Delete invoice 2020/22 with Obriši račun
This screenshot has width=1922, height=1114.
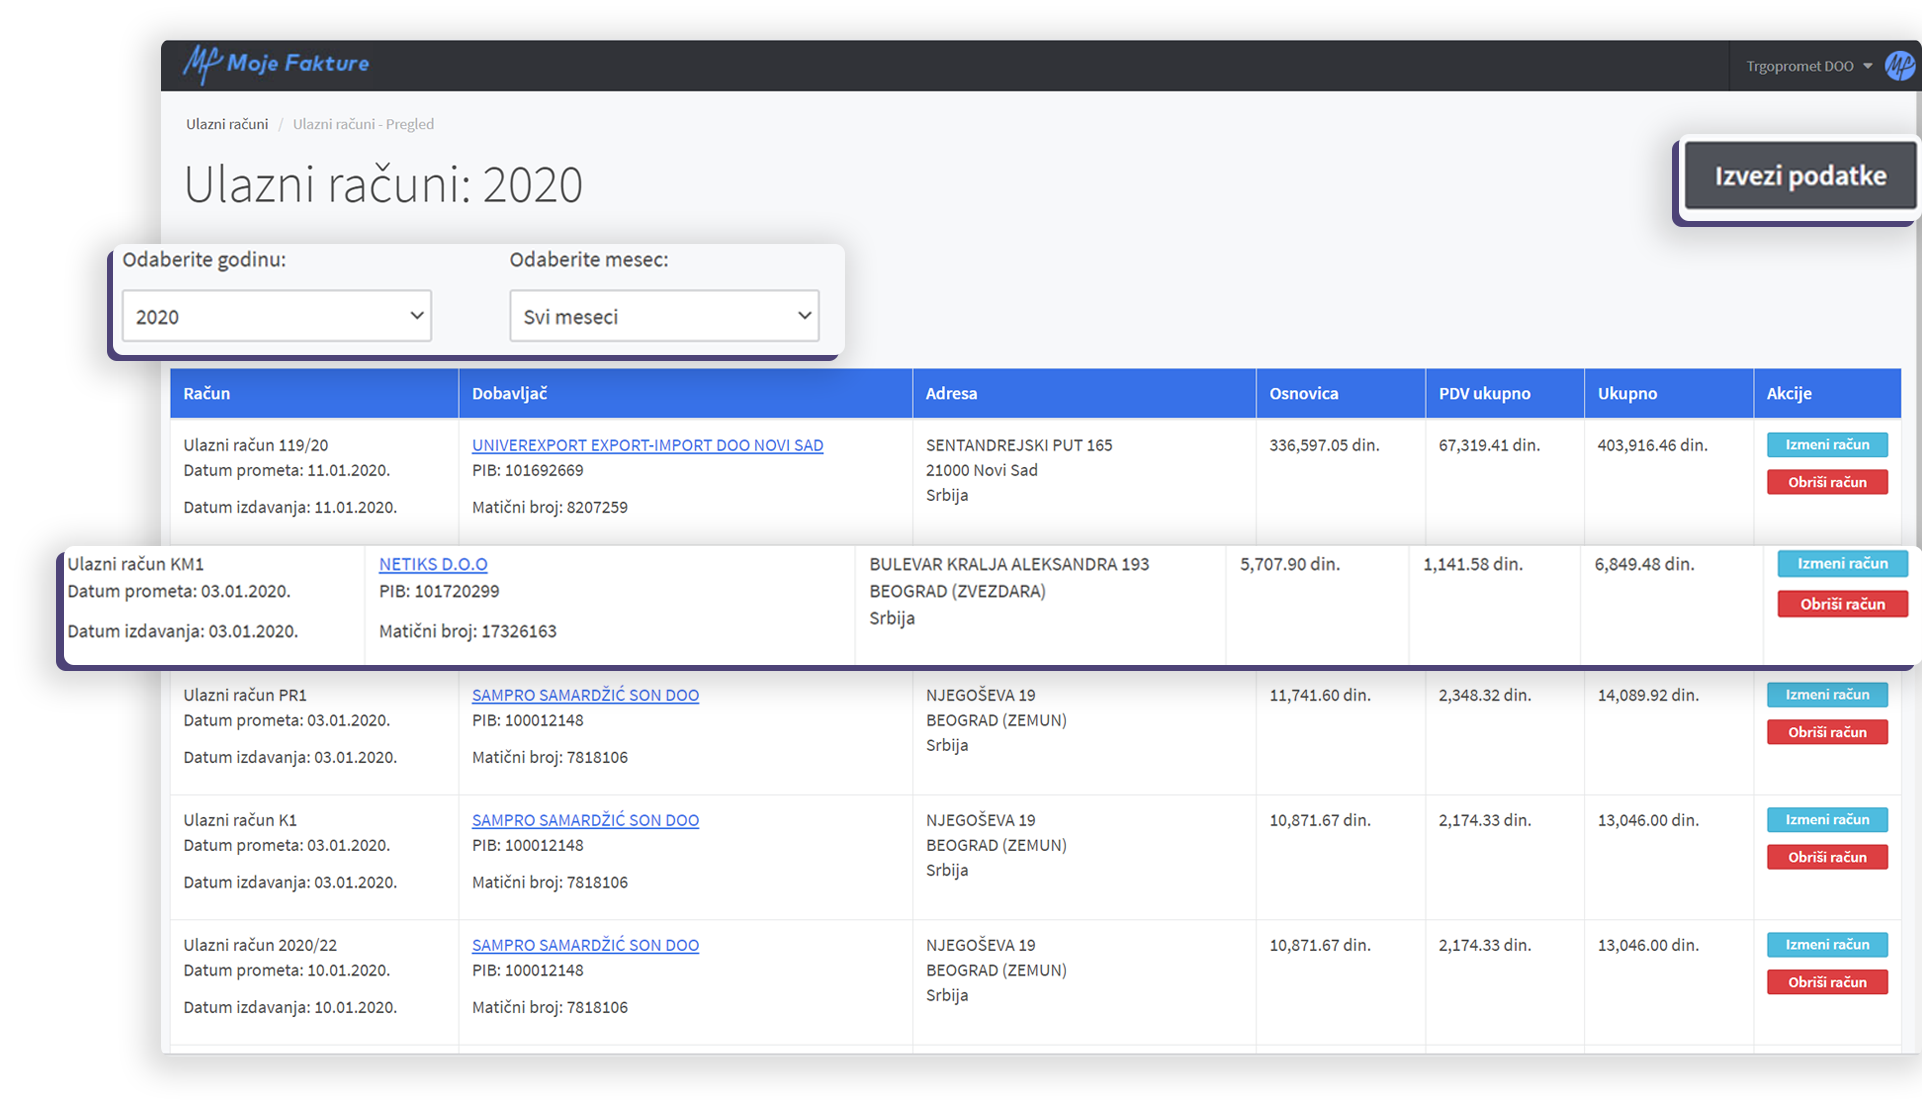(x=1827, y=982)
